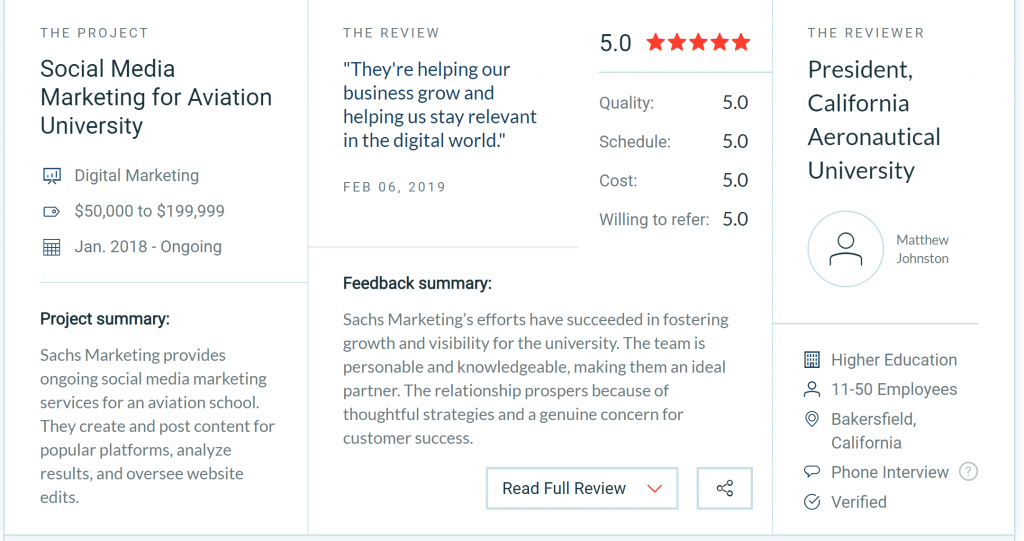The width and height of the screenshot is (1024, 541).
Task: Click the Phone Interview speech bubble icon
Action: click(x=812, y=472)
